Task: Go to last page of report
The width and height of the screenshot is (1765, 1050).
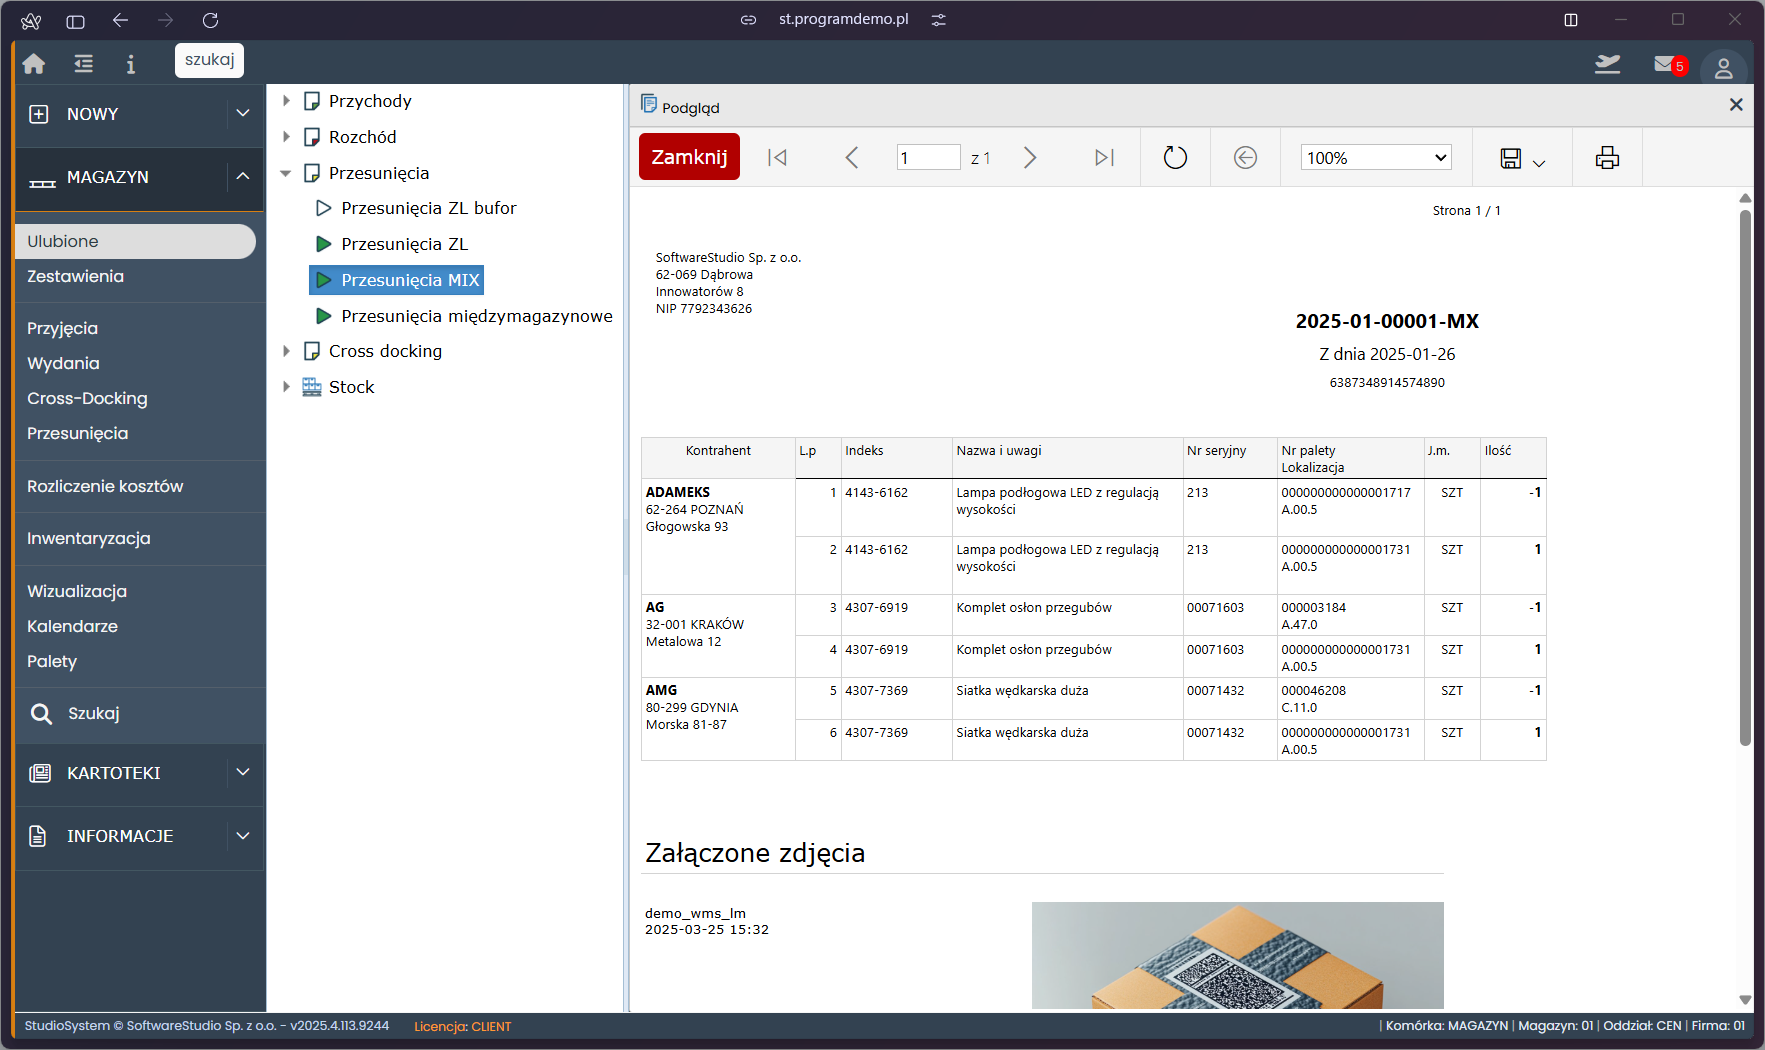Action: (1104, 158)
